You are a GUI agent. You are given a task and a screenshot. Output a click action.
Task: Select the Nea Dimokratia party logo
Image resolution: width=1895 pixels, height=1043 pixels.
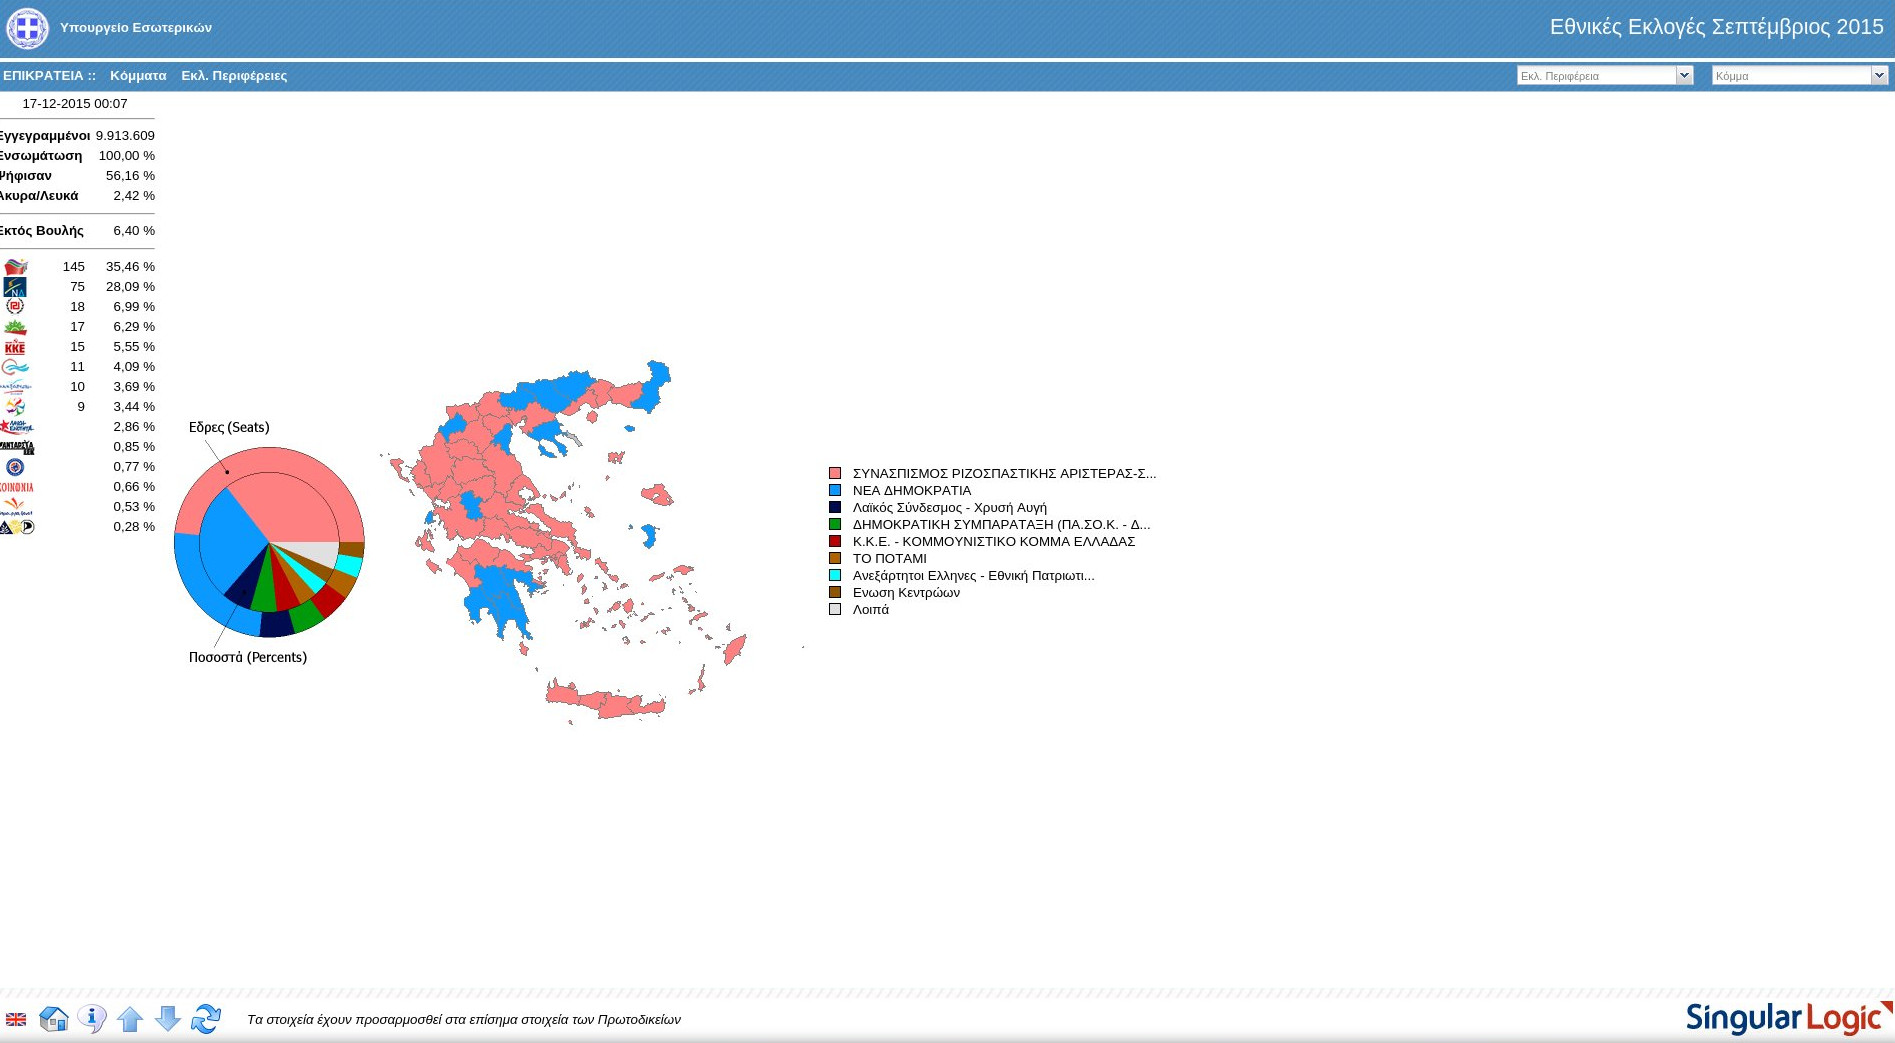[15, 287]
